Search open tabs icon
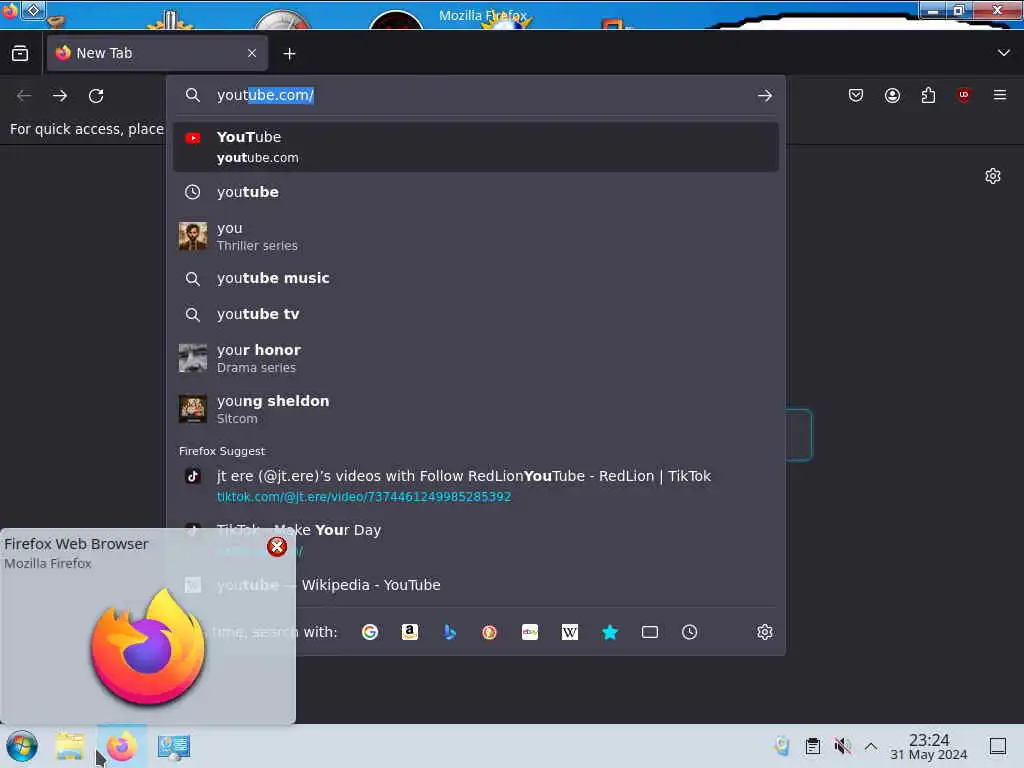The height and width of the screenshot is (768, 1024). coord(650,632)
